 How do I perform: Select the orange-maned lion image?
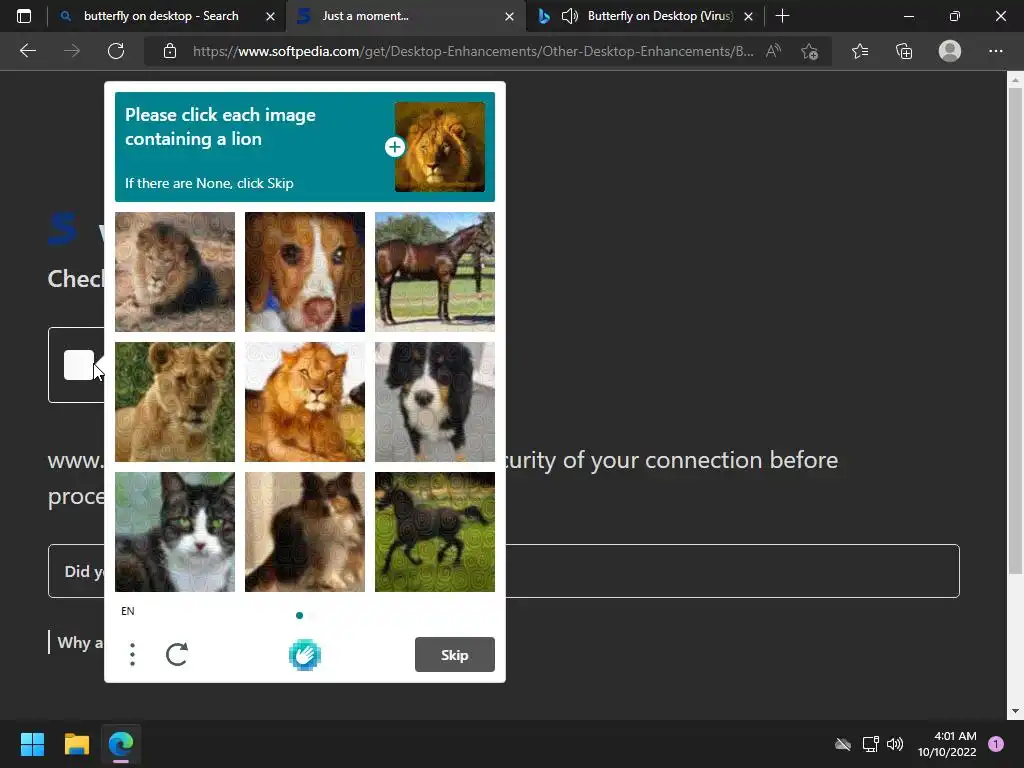(305, 402)
